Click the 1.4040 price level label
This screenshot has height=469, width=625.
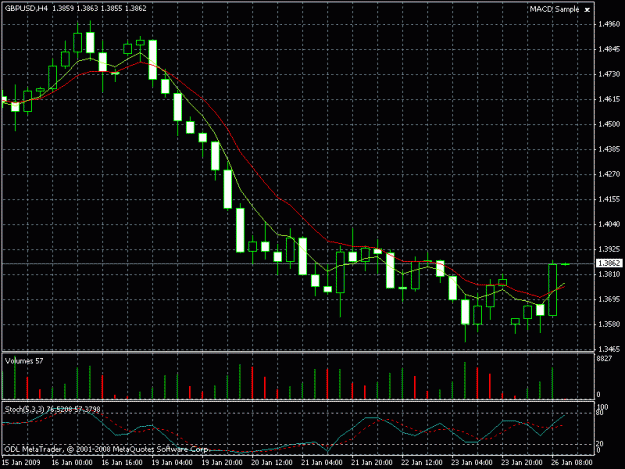pos(609,224)
